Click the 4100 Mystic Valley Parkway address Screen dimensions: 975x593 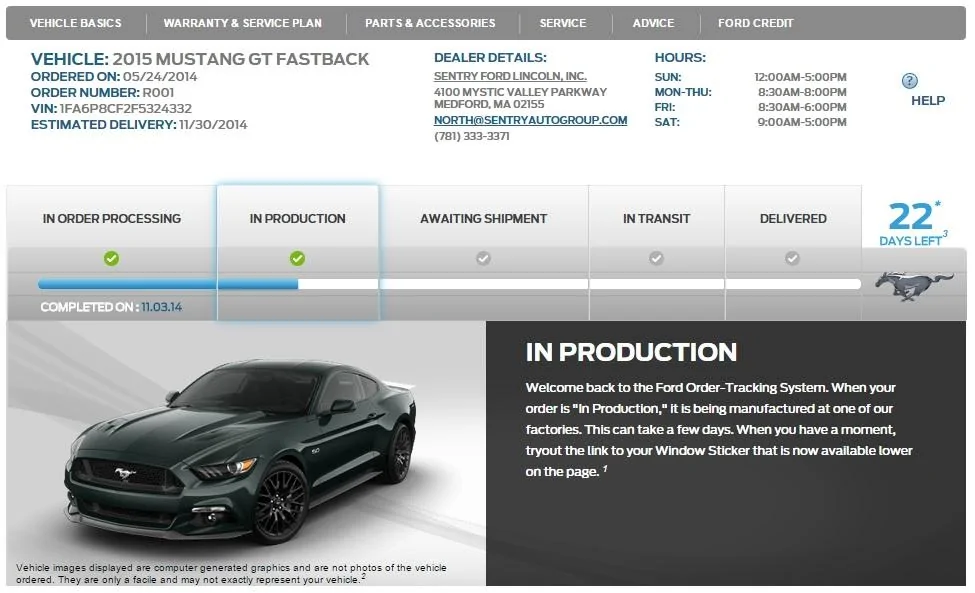pyautogui.click(x=520, y=92)
